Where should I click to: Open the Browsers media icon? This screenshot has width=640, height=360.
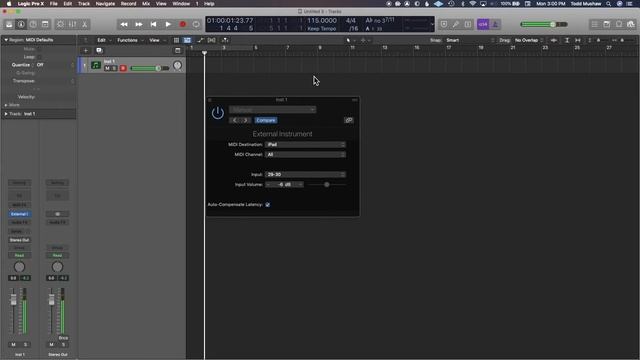coord(631,24)
